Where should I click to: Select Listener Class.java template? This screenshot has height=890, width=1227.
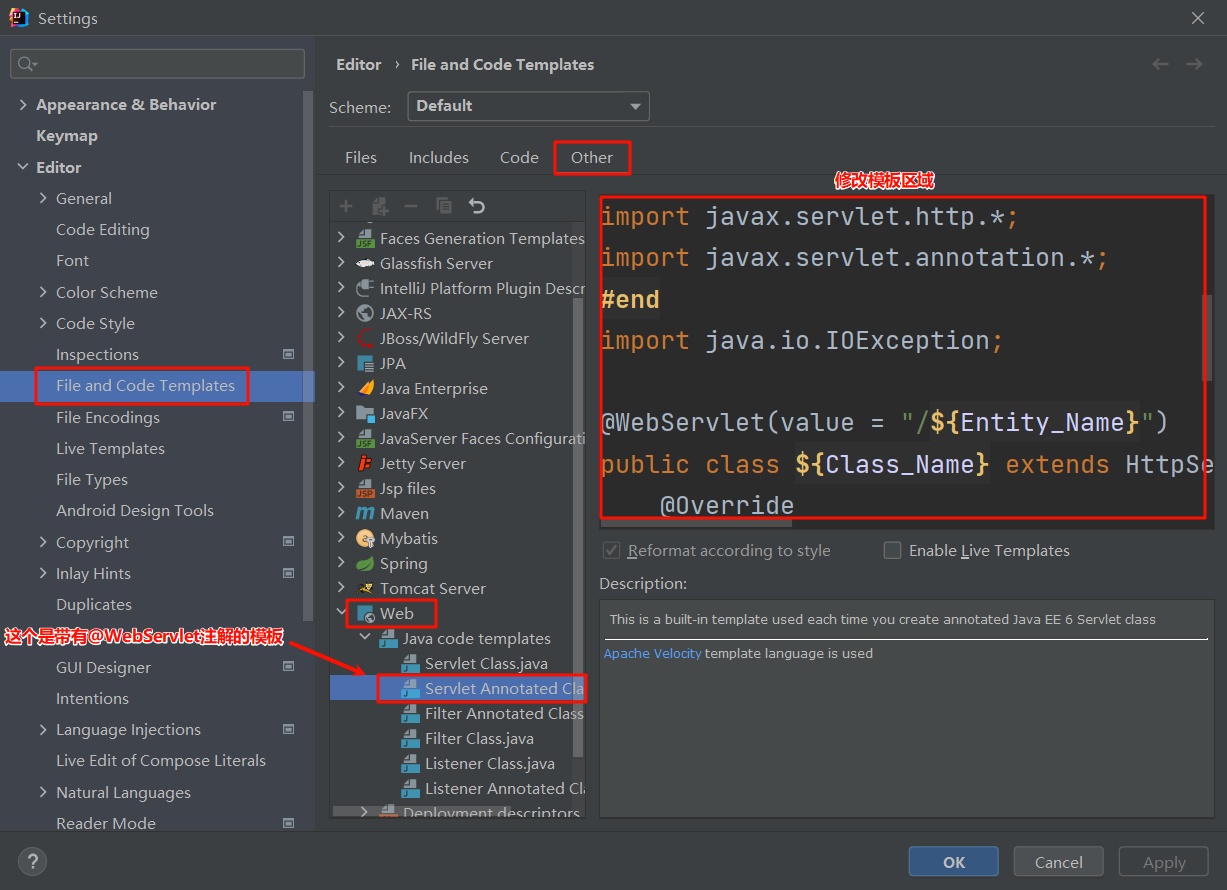tap(490, 763)
